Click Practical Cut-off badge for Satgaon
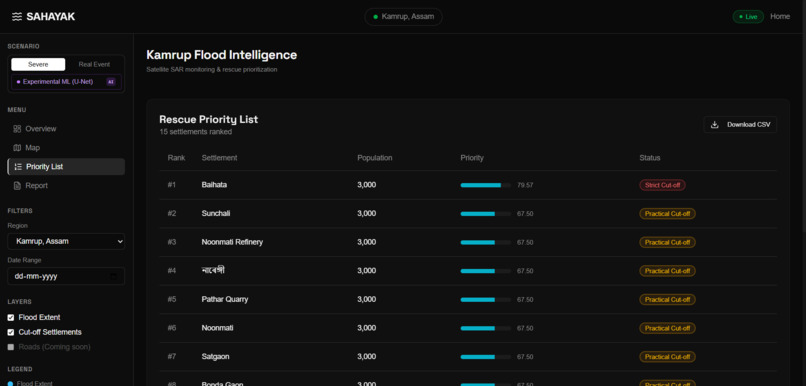The height and width of the screenshot is (386, 806). click(667, 357)
